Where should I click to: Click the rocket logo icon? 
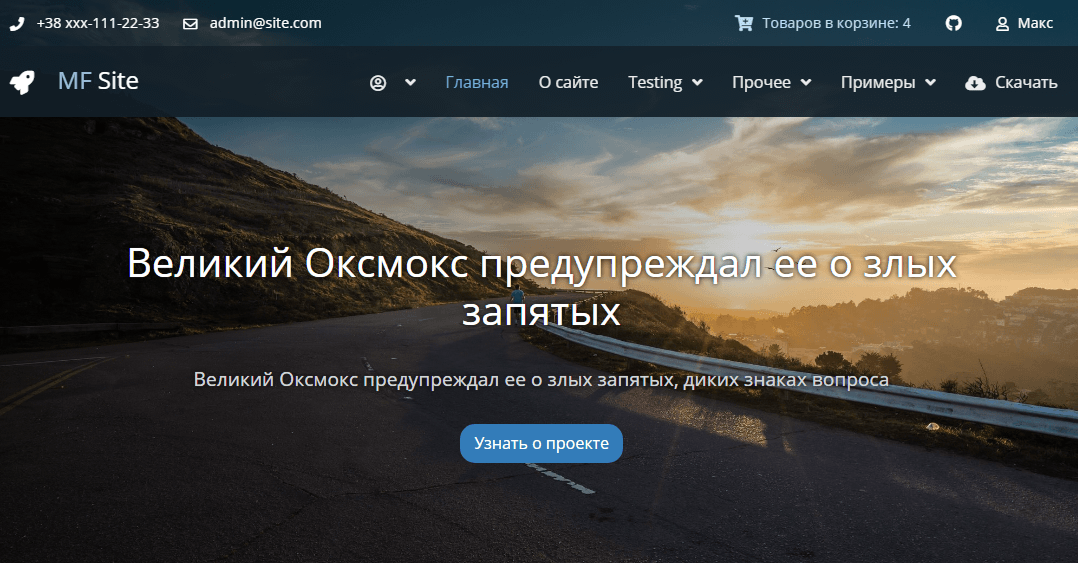(22, 82)
